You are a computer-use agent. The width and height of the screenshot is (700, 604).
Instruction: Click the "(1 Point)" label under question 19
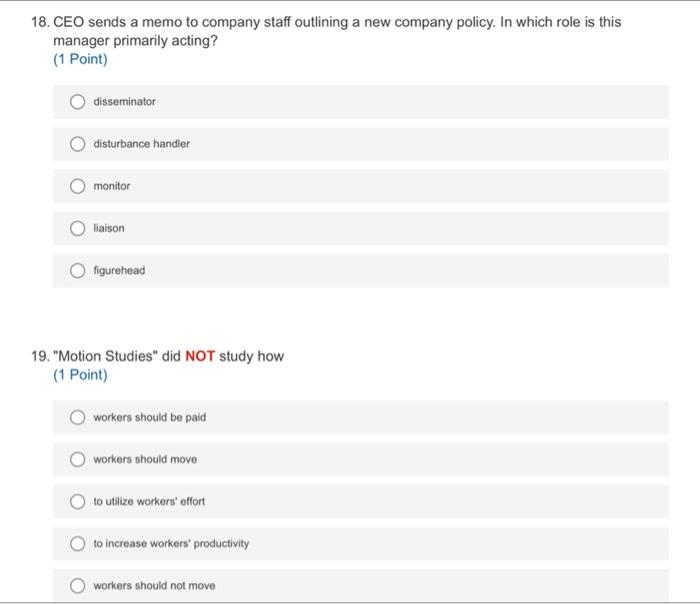80,375
